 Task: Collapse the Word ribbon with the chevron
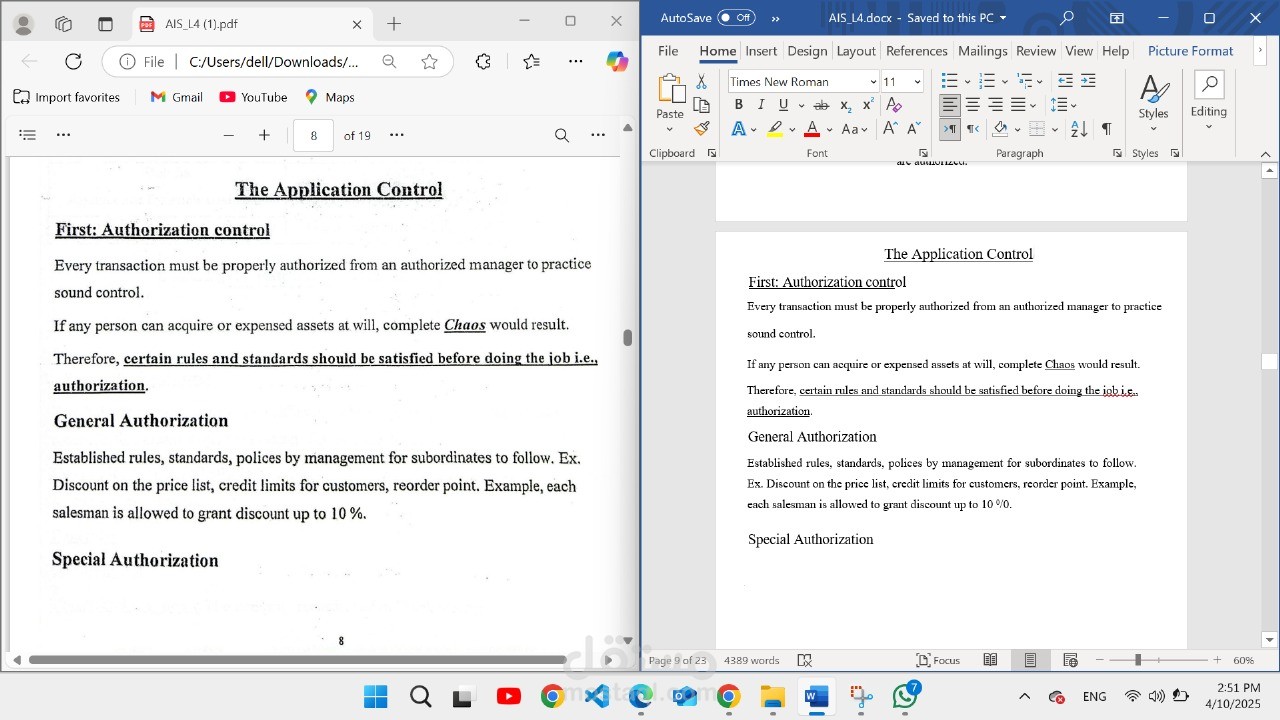click(1265, 154)
